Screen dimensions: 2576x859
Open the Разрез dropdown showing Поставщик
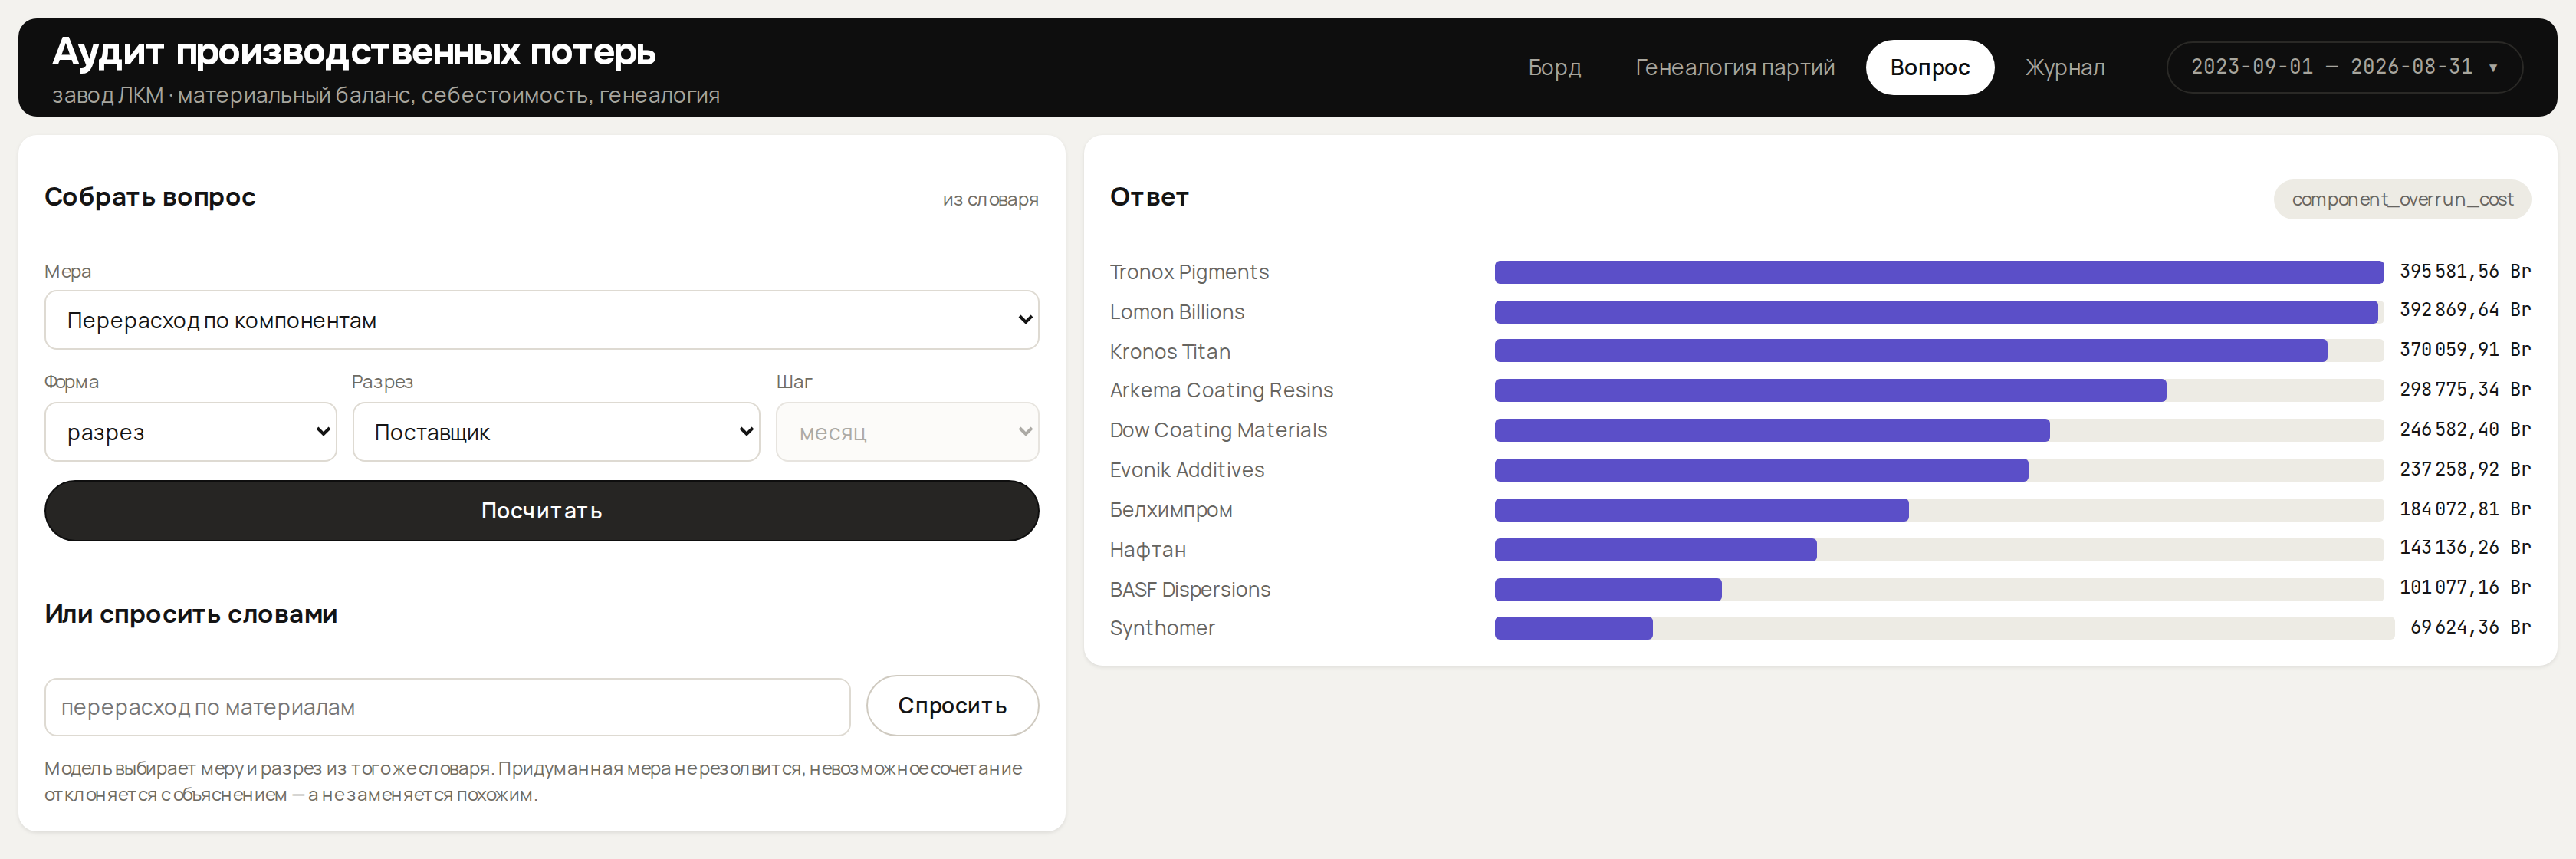(x=556, y=432)
